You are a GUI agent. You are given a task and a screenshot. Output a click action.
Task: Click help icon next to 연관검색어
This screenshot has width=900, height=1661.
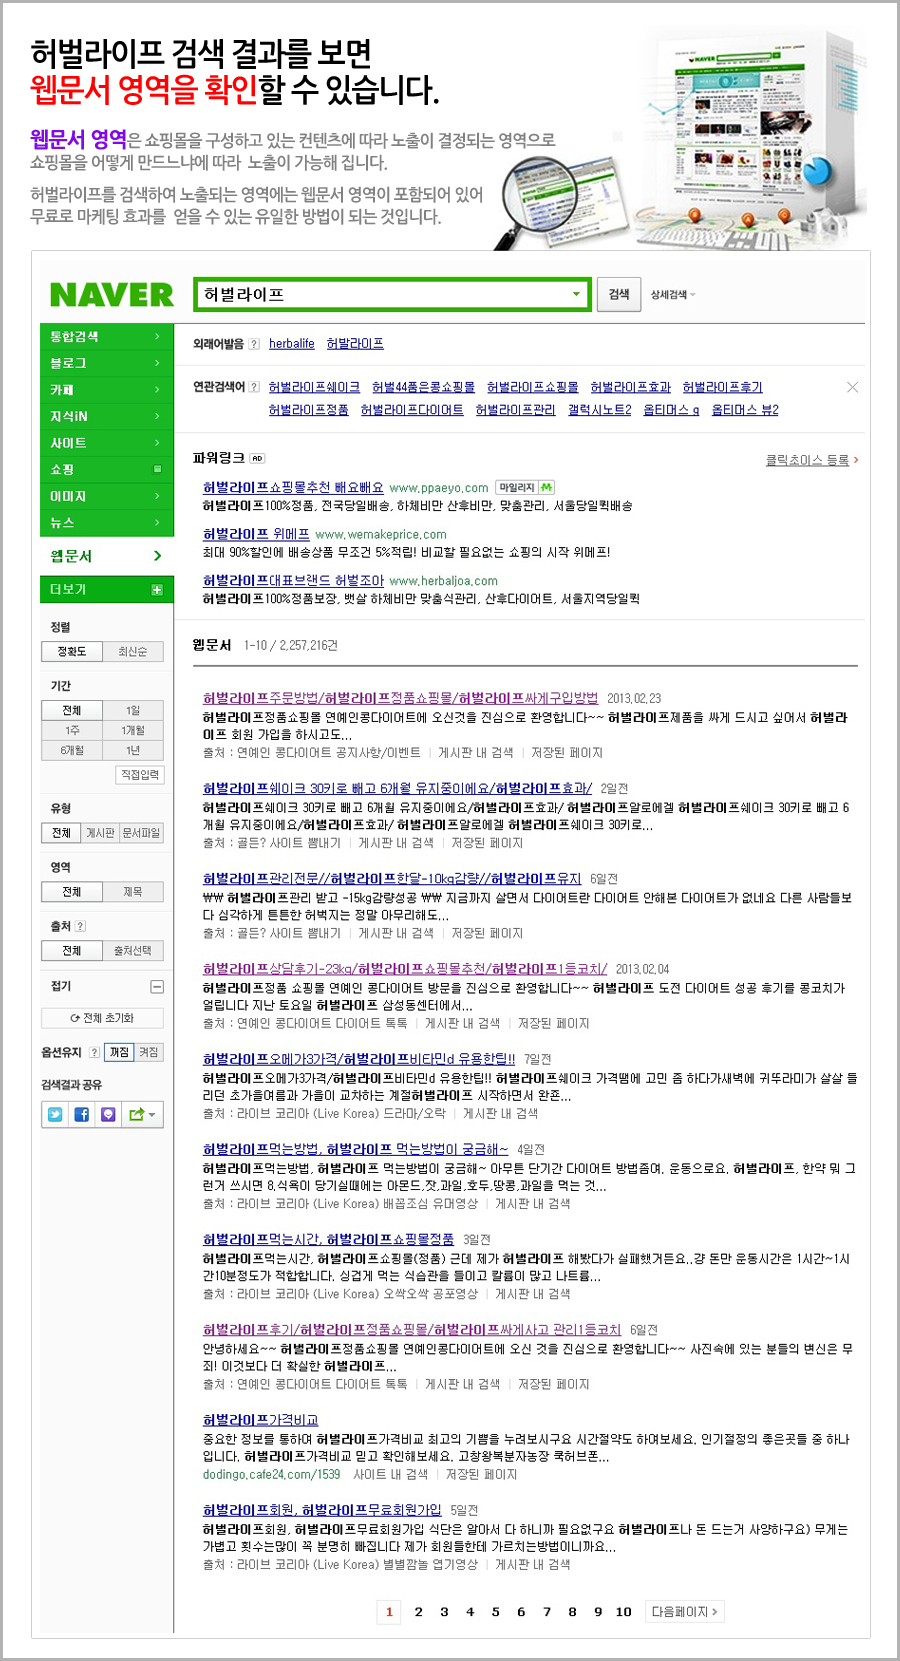click(x=254, y=387)
